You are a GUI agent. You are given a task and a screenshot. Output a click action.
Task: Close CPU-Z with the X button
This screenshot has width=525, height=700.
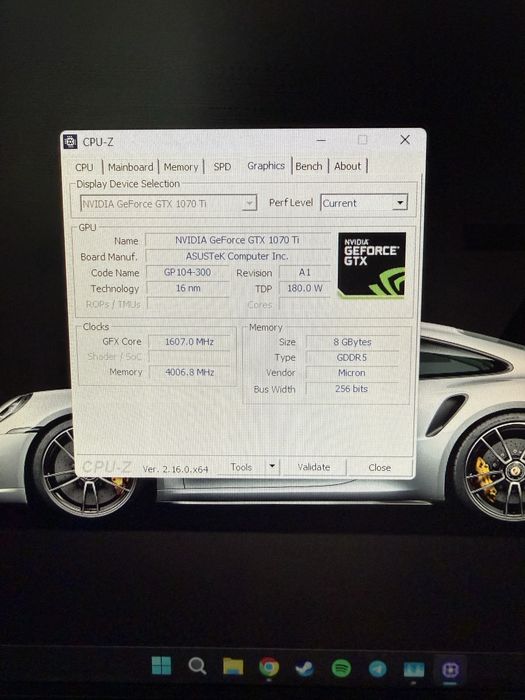pyautogui.click(x=405, y=140)
